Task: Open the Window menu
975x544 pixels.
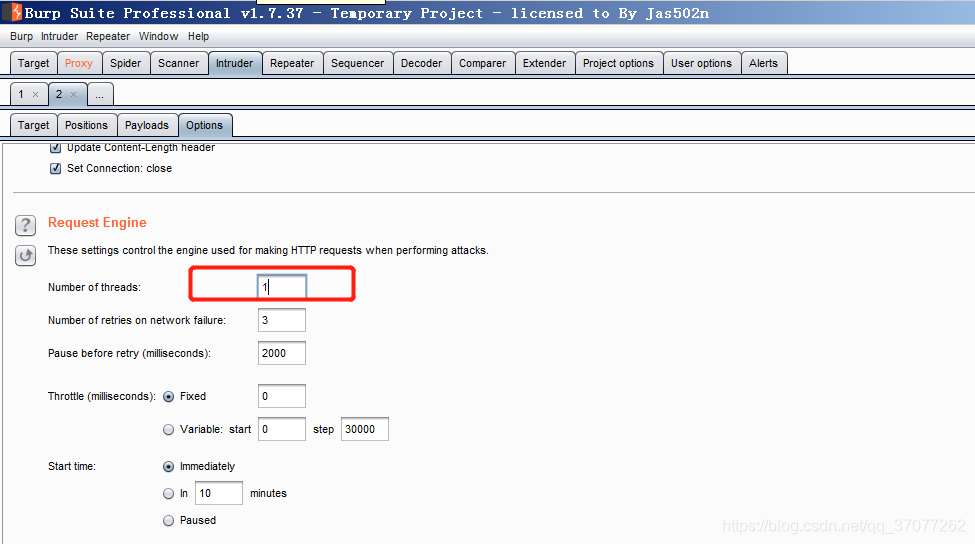Action: point(159,36)
